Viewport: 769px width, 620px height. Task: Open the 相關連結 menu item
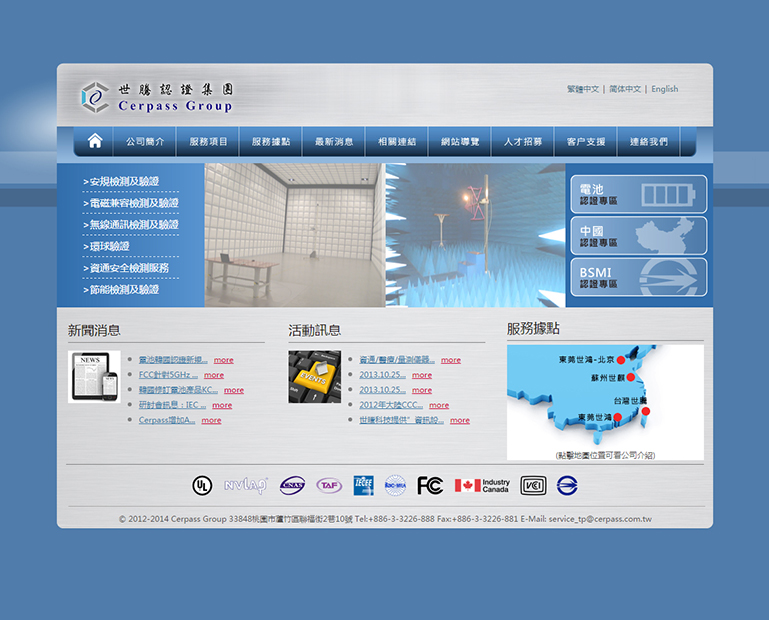(x=397, y=142)
